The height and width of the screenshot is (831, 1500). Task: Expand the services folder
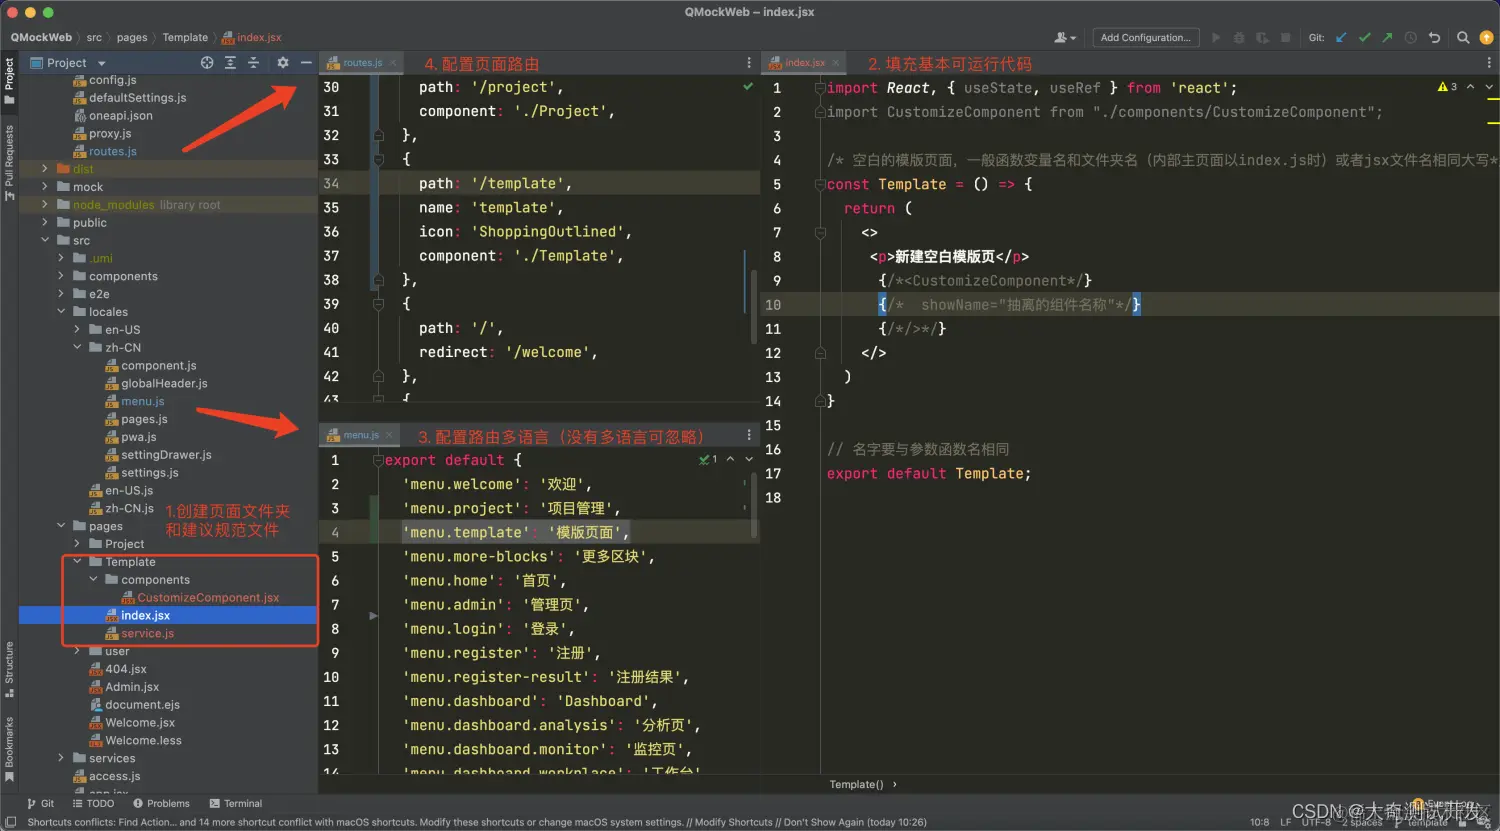[61, 758]
